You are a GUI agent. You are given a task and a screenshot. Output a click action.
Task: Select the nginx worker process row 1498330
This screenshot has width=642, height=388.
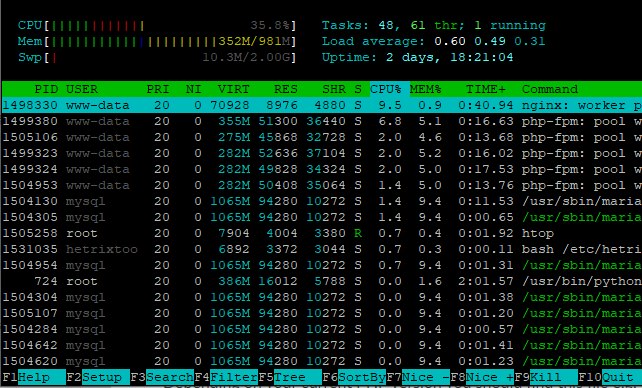(x=322, y=105)
